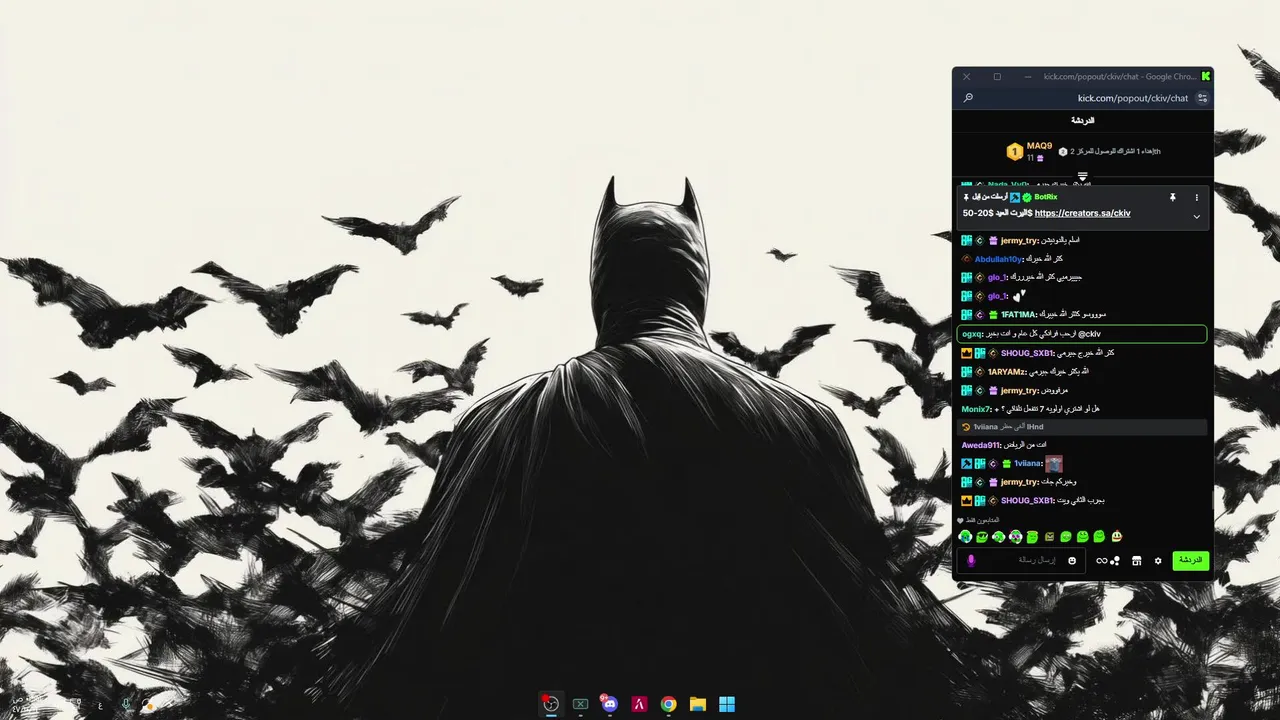Insert the second green sunglasses quick emote
The height and width of the screenshot is (720, 1280).
[982, 537]
